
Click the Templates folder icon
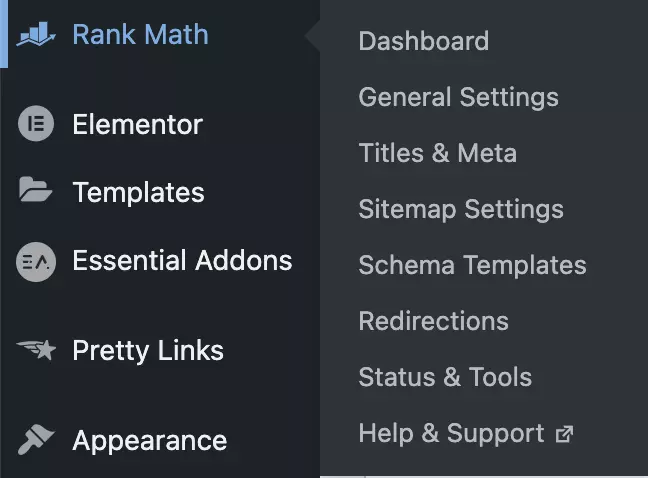(x=36, y=189)
